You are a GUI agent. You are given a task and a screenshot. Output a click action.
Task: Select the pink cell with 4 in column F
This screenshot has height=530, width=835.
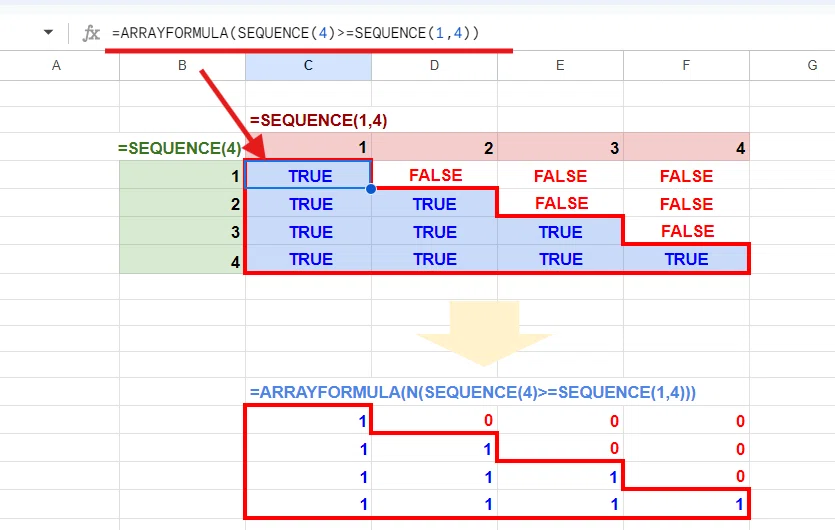coord(686,147)
